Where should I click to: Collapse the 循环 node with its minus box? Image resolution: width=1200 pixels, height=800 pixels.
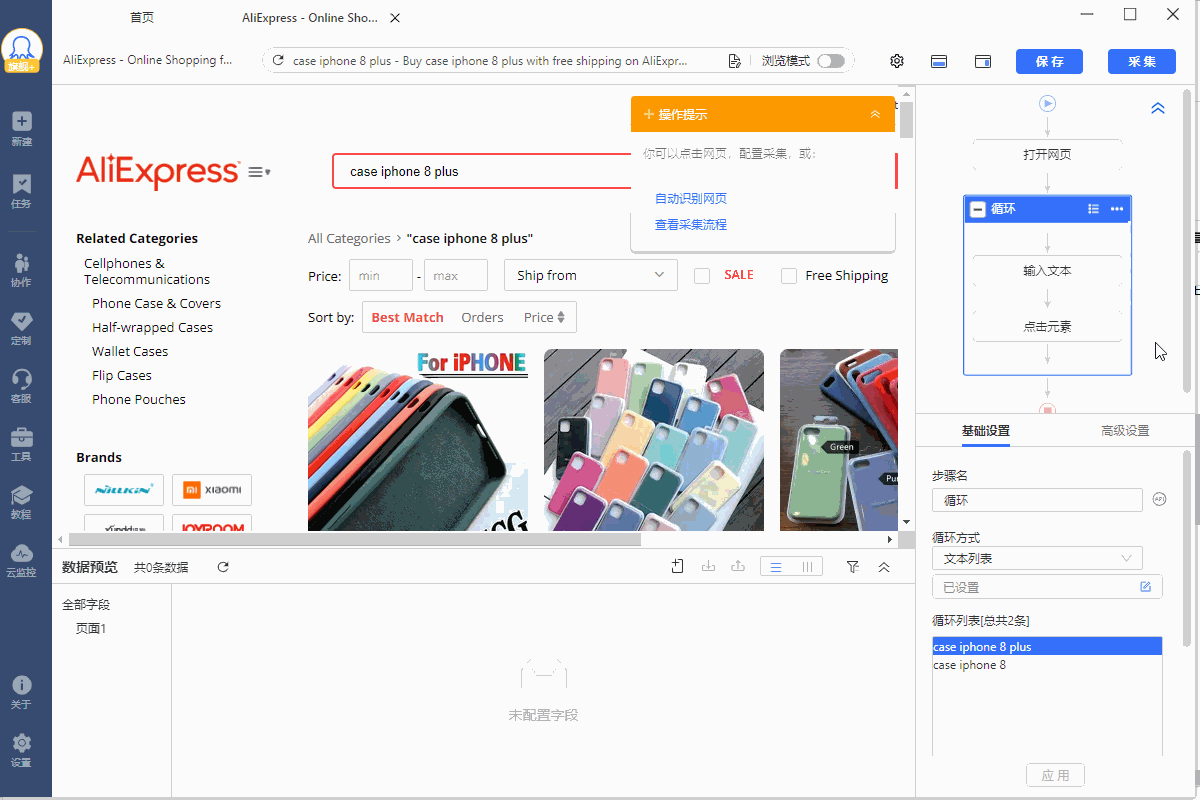pos(978,209)
